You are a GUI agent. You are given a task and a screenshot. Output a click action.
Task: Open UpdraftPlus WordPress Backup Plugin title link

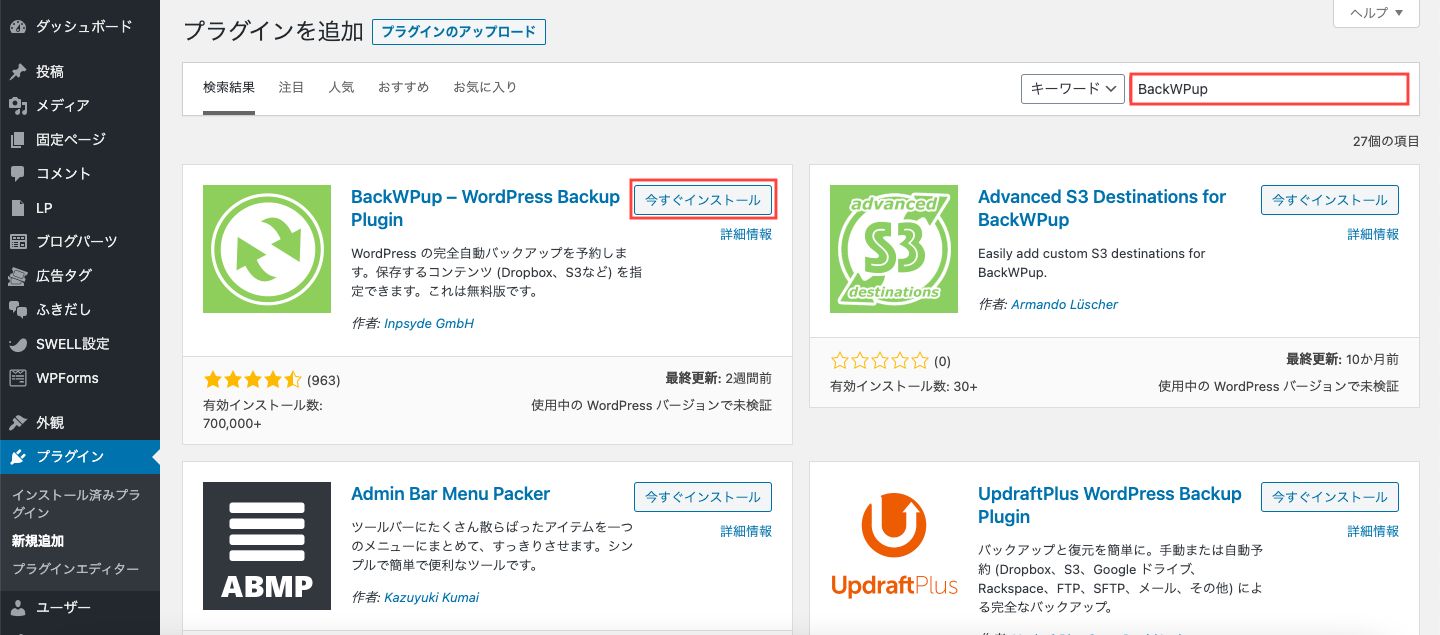click(1110, 505)
